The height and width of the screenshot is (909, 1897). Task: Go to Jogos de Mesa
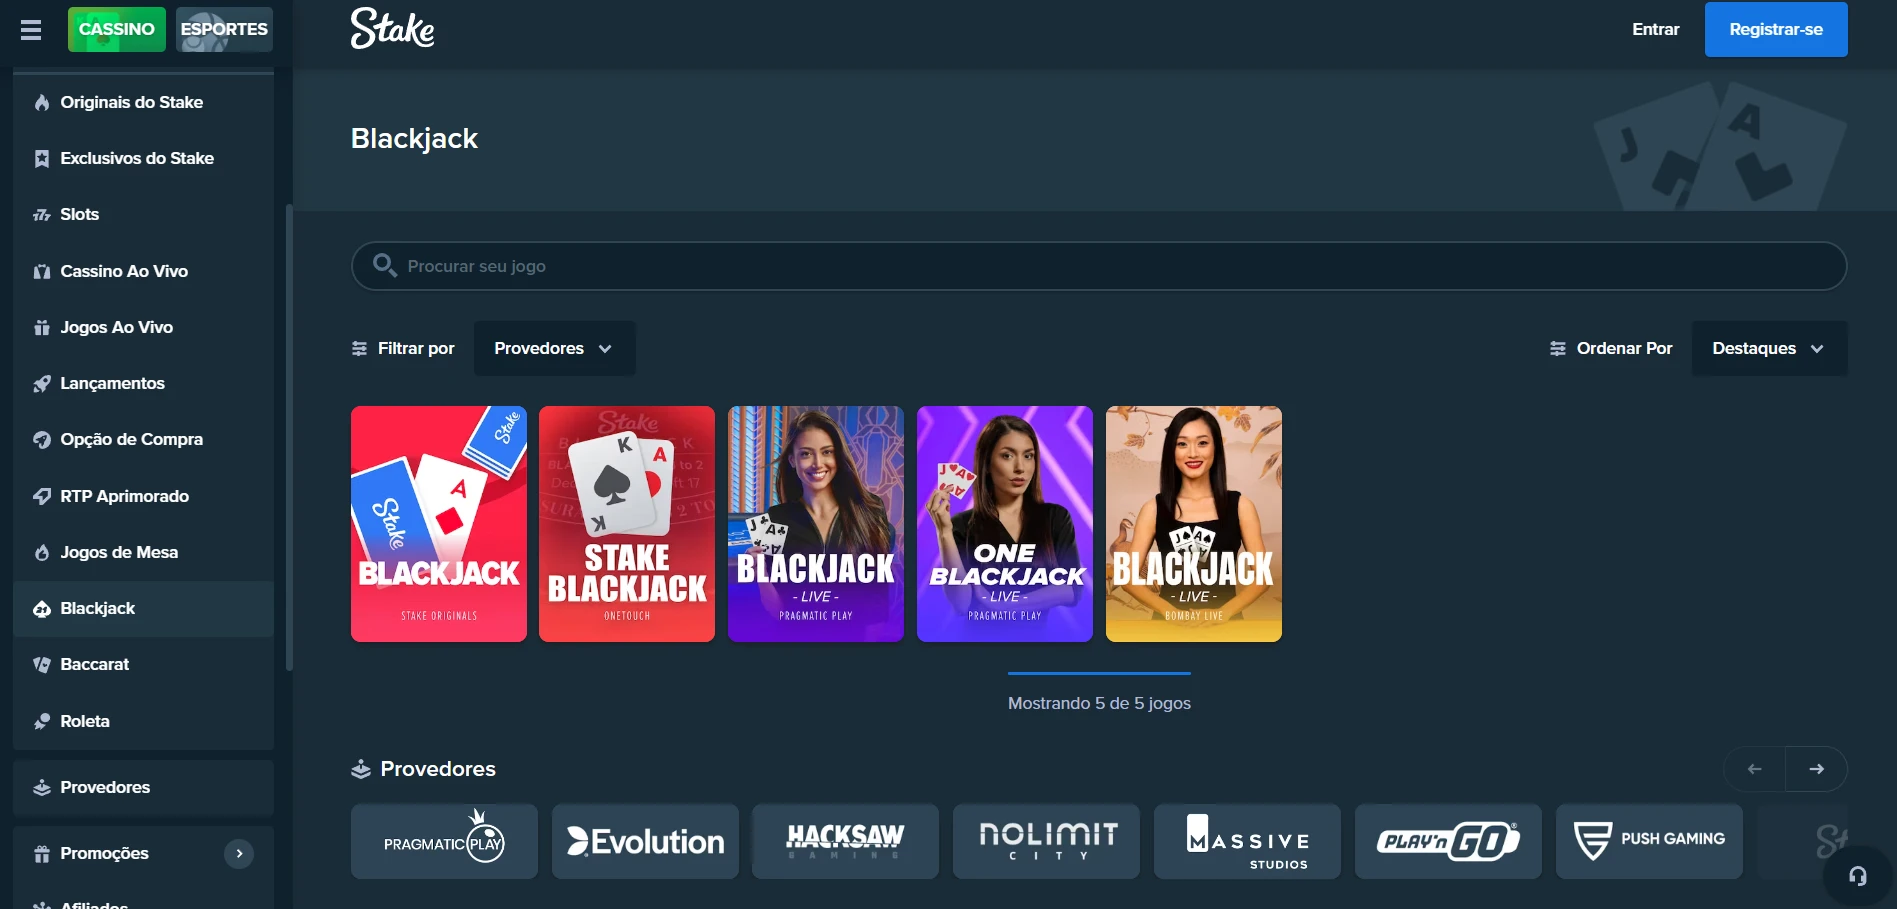click(x=144, y=552)
